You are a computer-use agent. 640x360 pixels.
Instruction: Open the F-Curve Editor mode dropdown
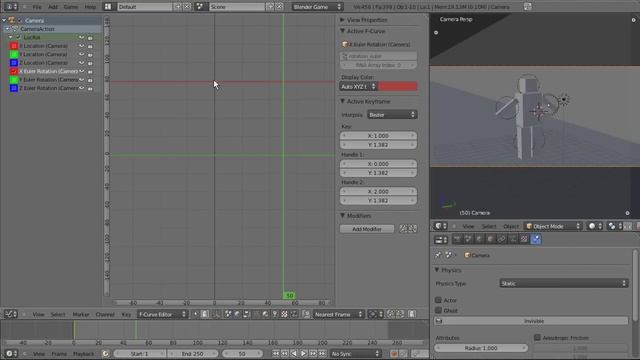coord(162,314)
